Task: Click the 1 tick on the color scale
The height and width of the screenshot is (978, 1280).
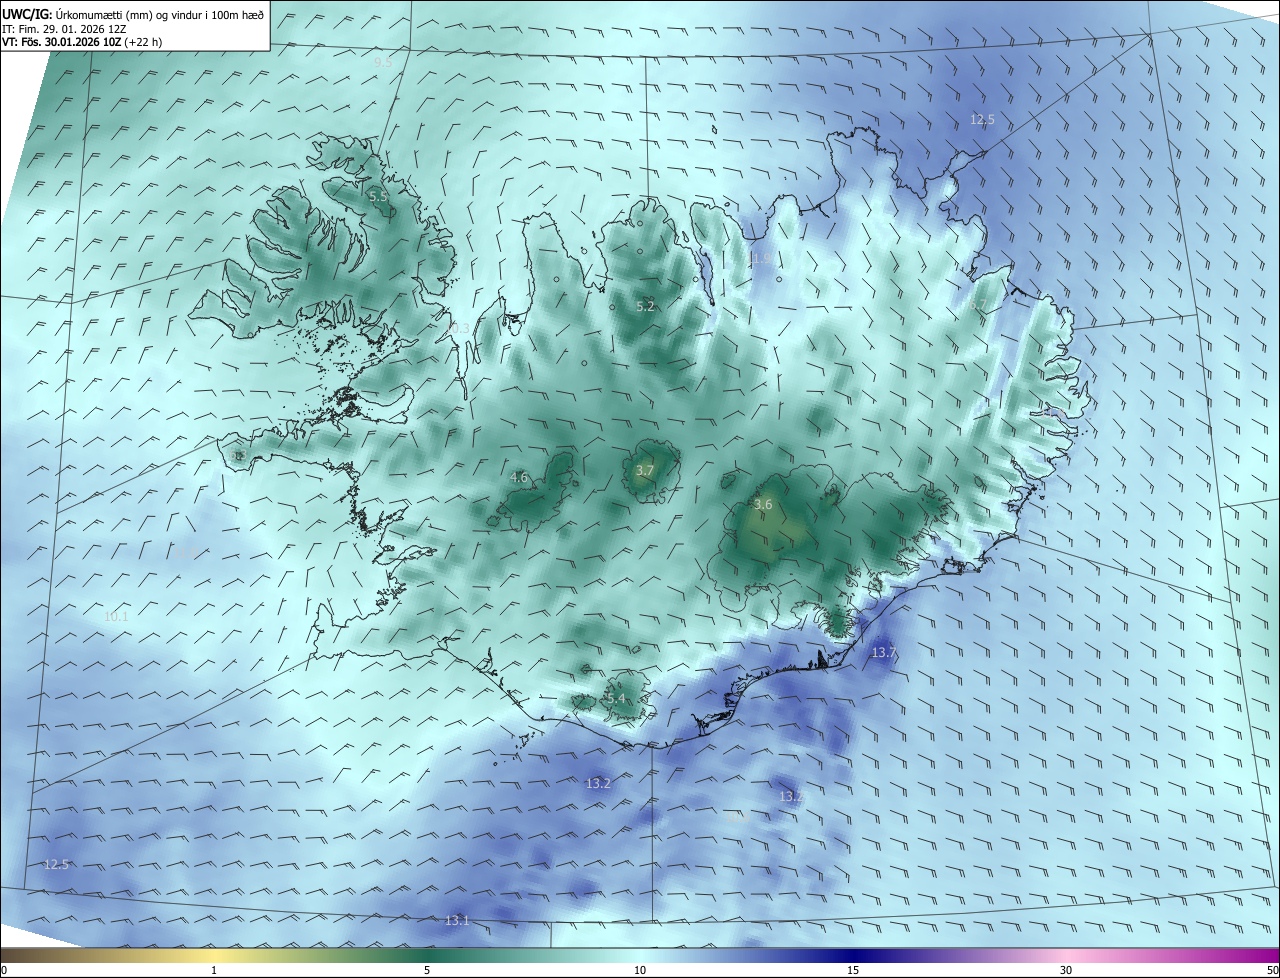Action: 214,970
